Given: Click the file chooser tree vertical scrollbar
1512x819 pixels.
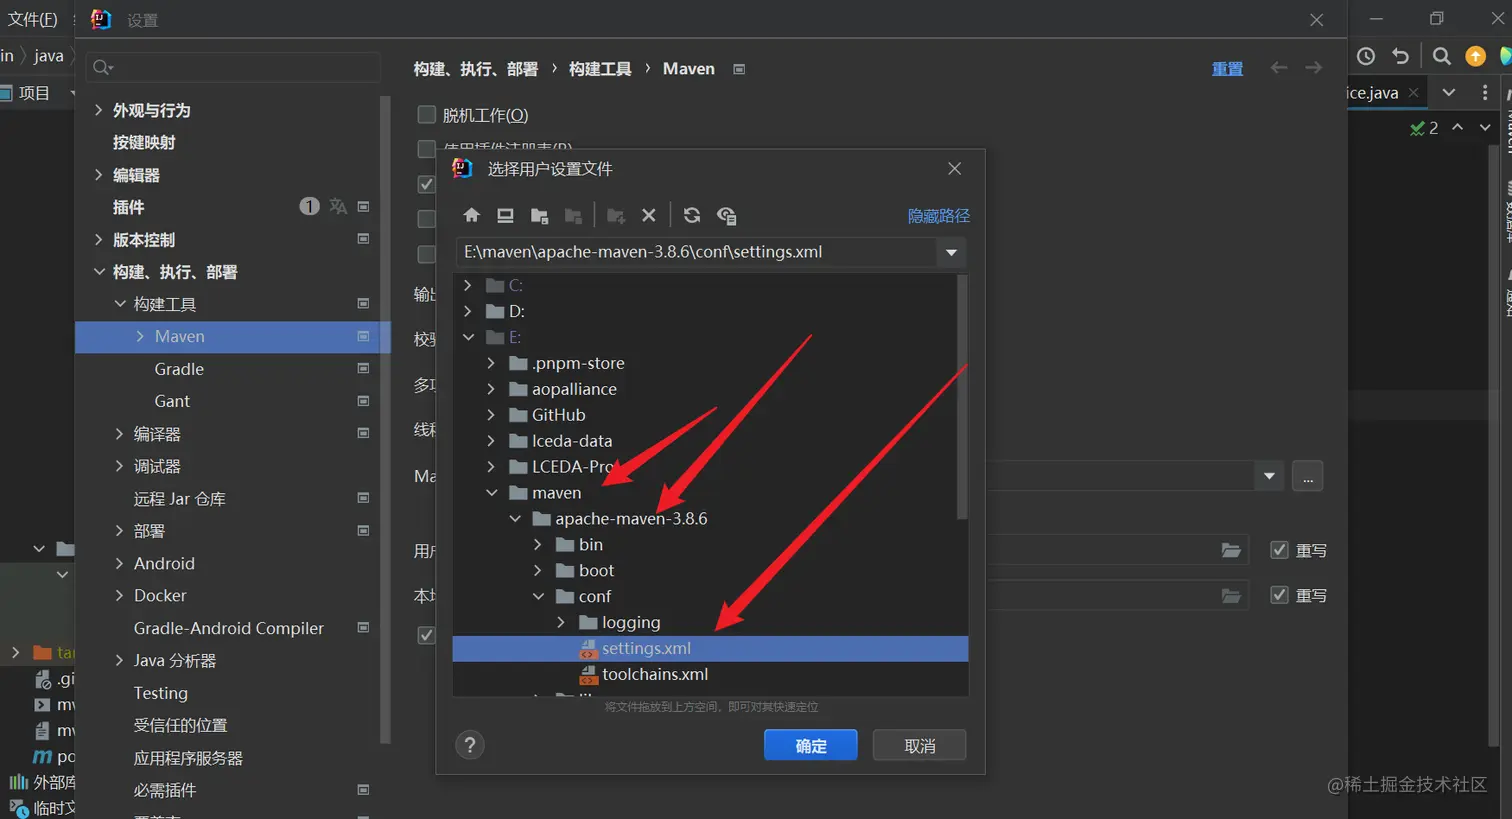Looking at the screenshot, I should click(962, 397).
